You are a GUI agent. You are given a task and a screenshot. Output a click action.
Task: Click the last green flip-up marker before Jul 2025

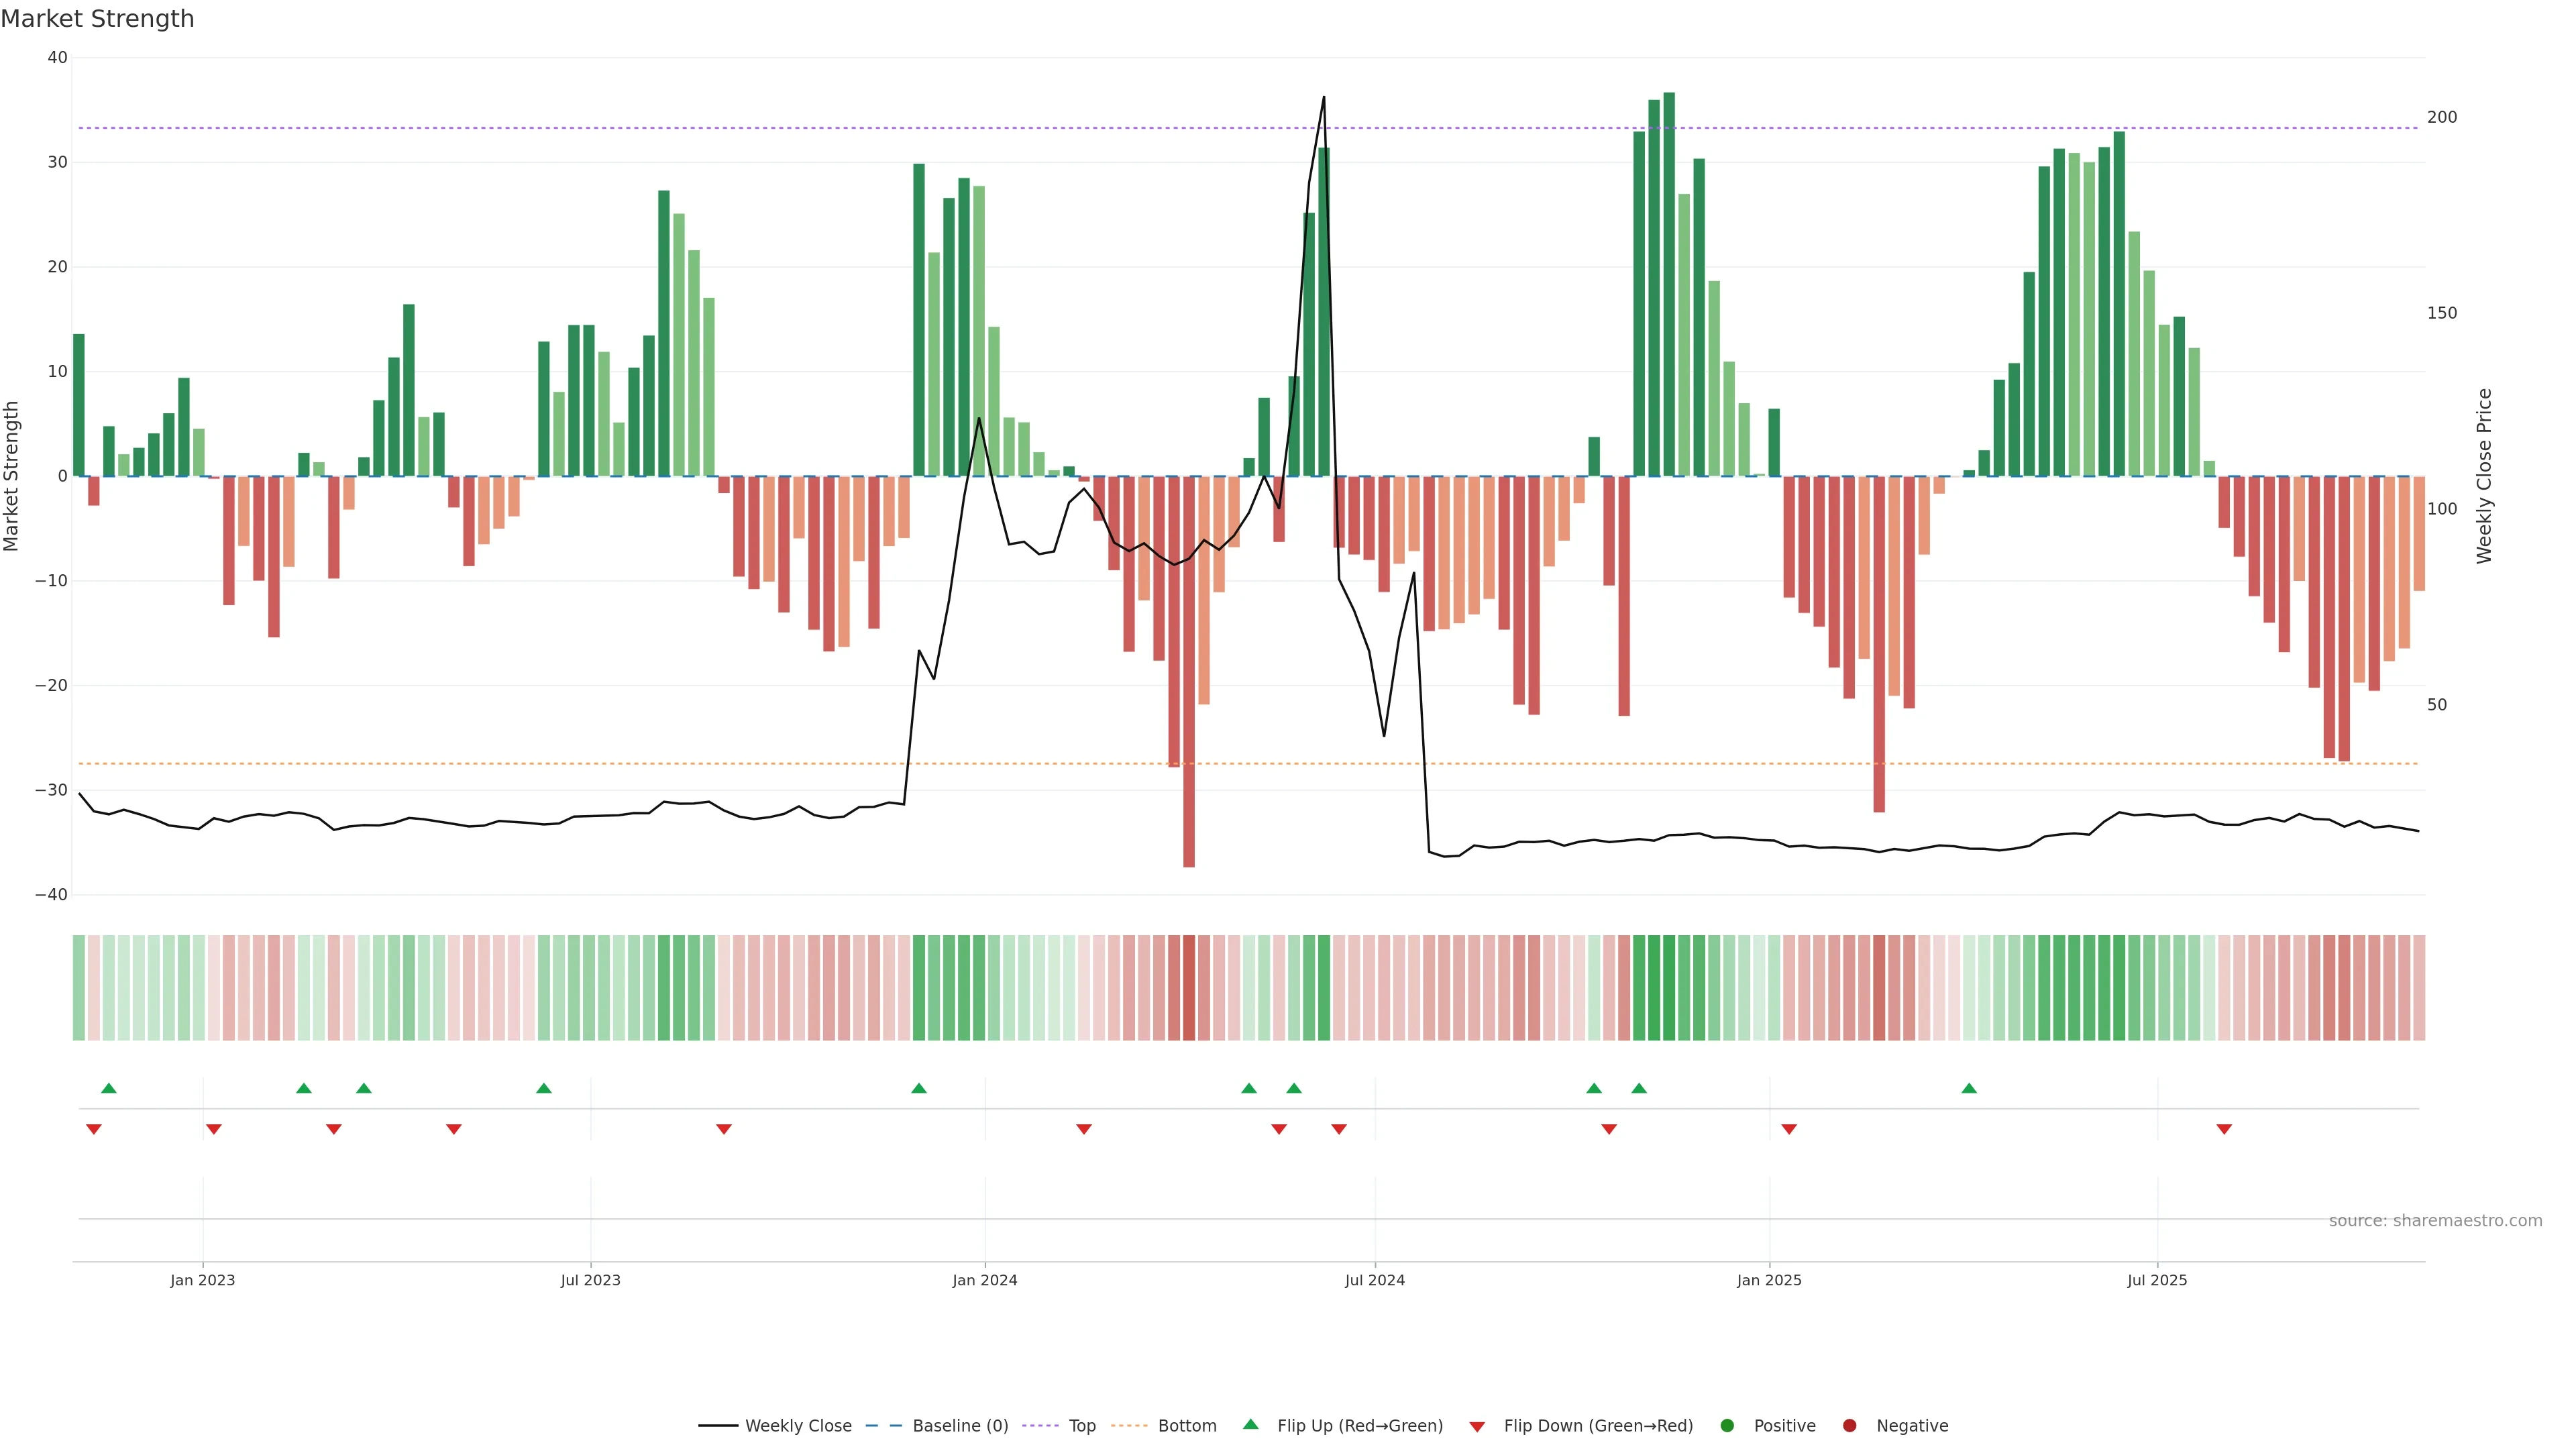tap(1969, 1088)
